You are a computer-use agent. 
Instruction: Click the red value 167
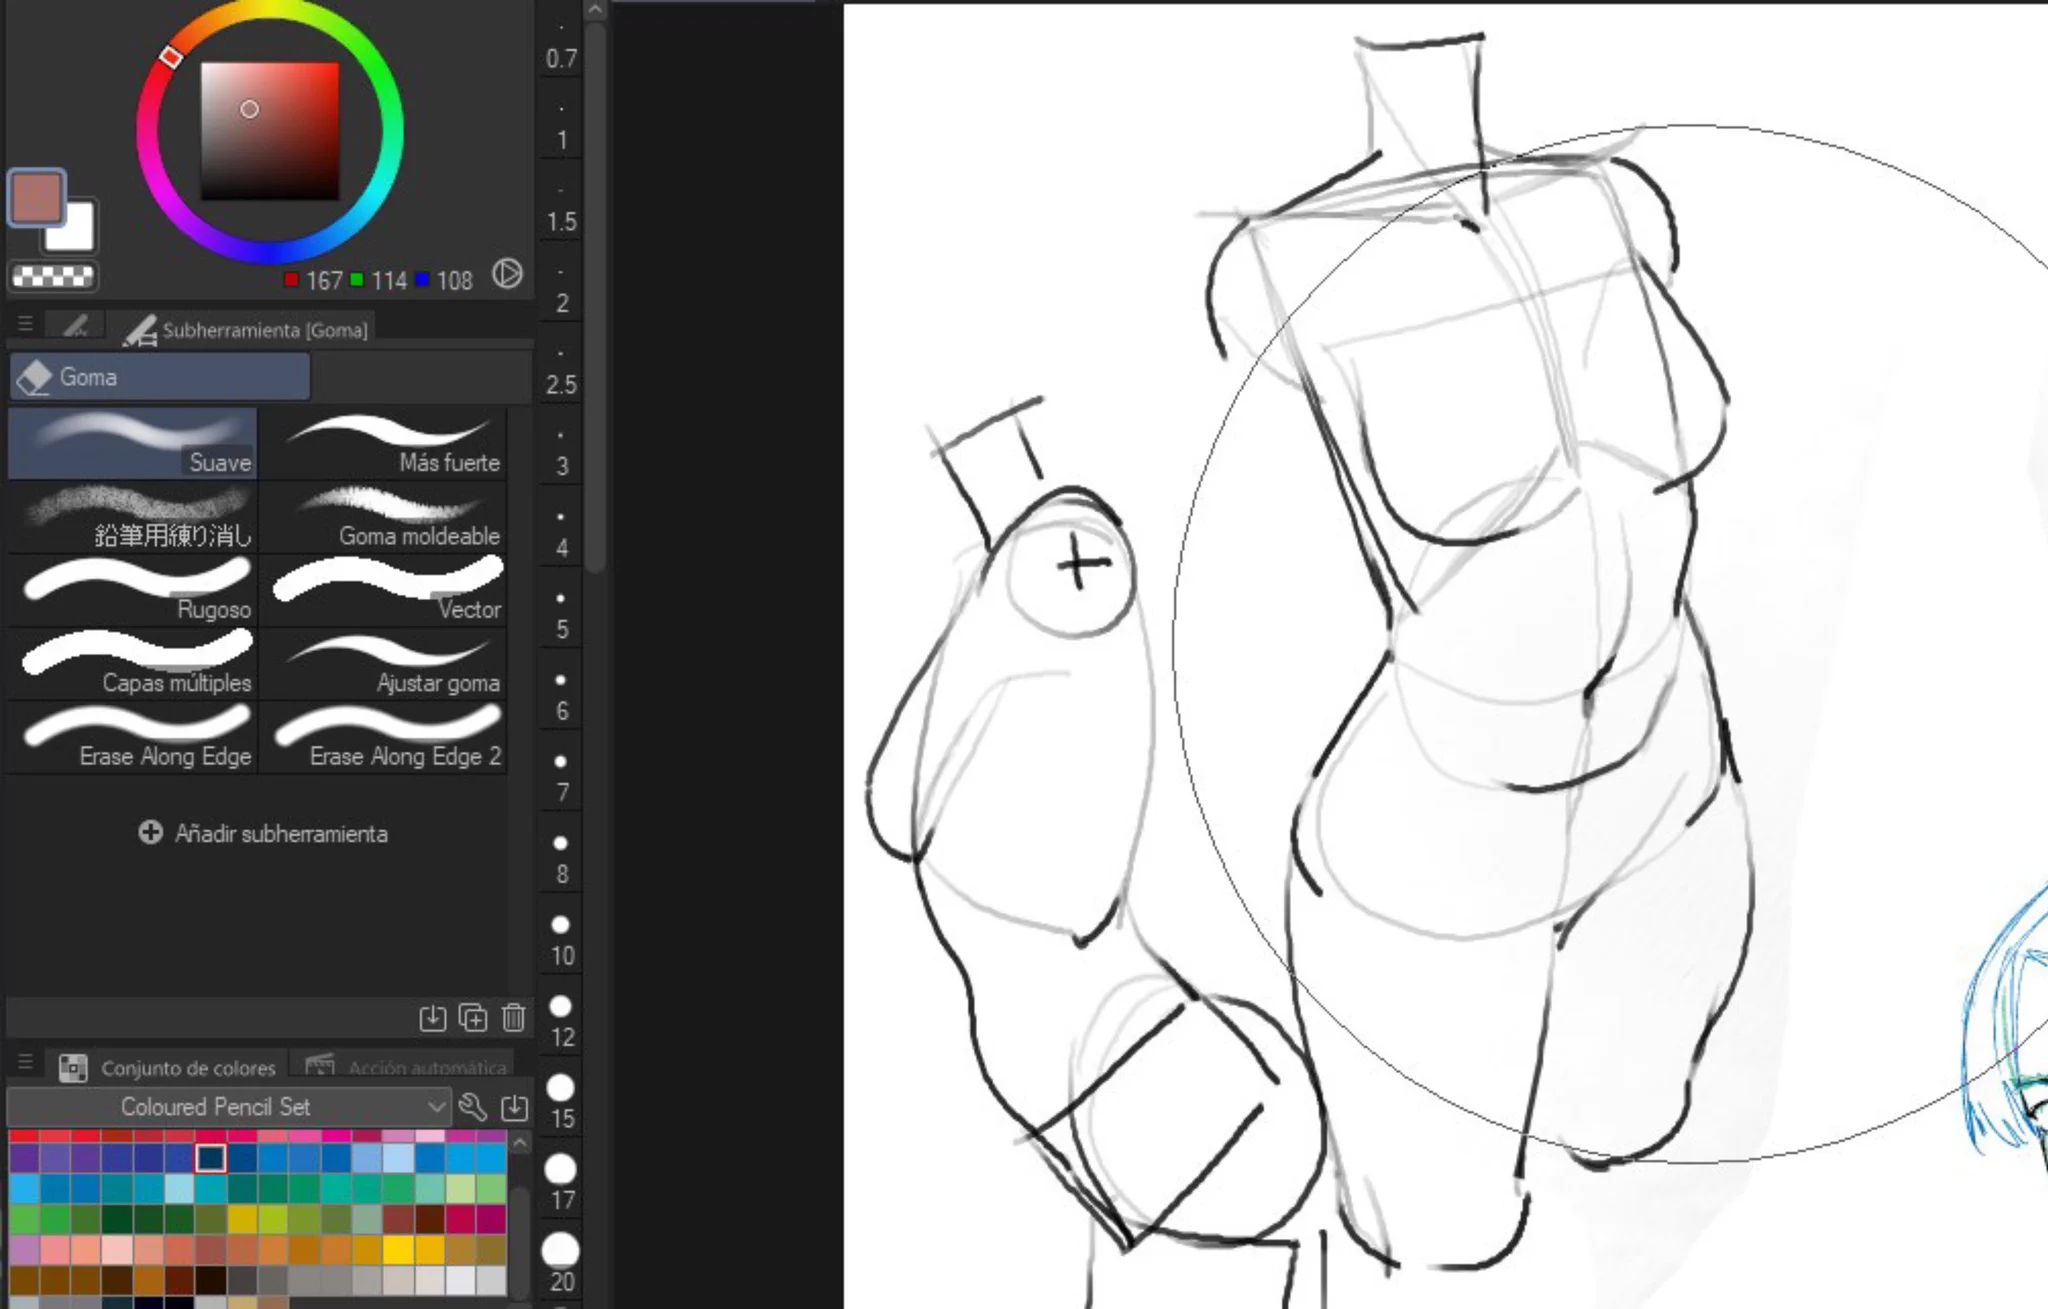324,281
